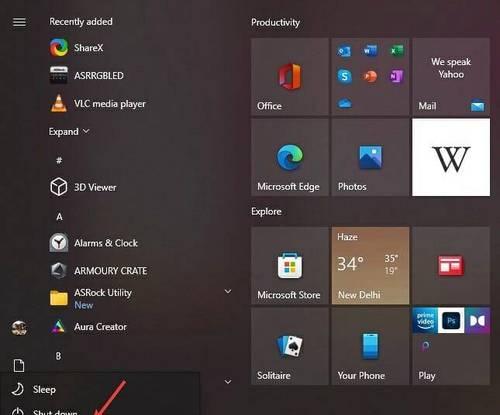Select Sleep from power menu
Image resolution: width=500 pixels, height=415 pixels.
coord(100,389)
